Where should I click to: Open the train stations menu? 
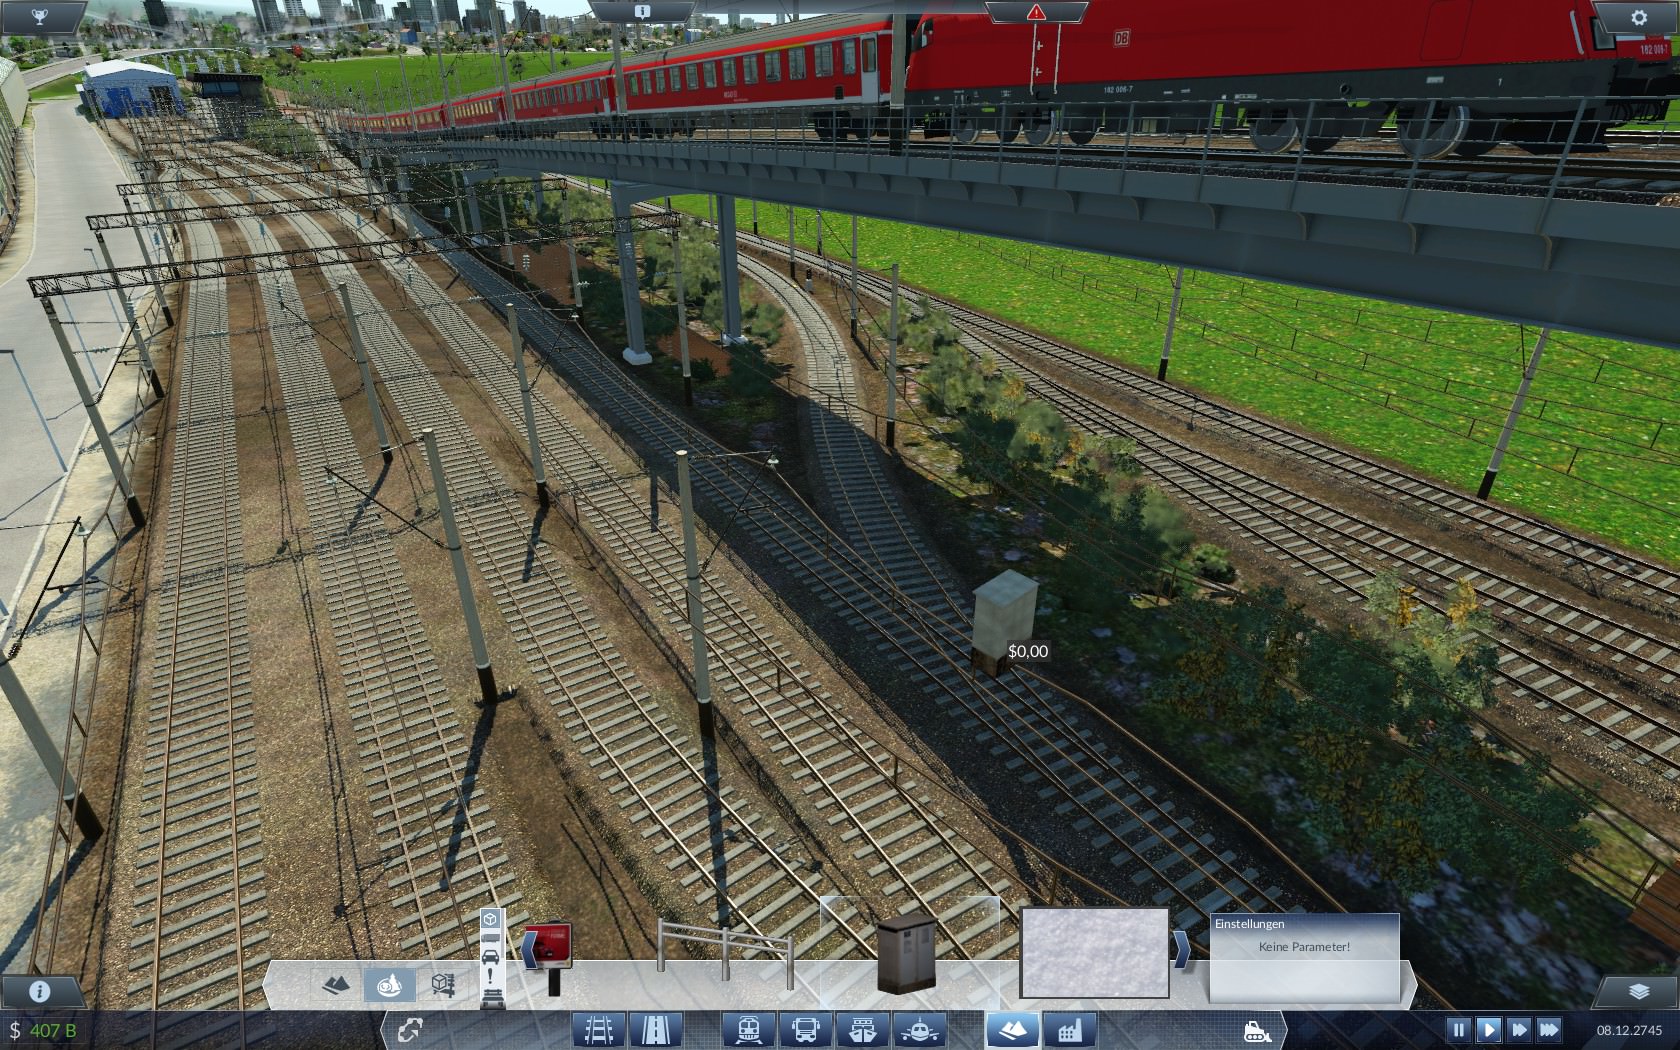point(748,1029)
